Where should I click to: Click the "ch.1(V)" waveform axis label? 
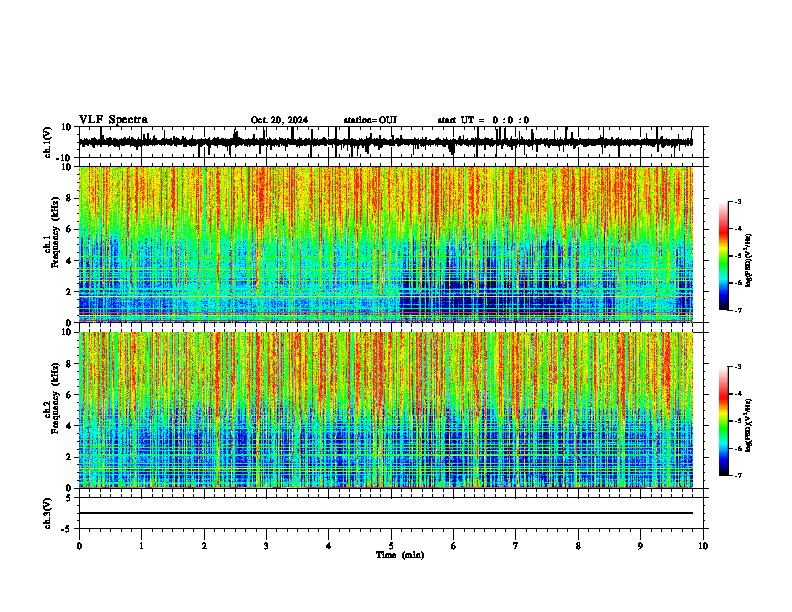coord(48,142)
